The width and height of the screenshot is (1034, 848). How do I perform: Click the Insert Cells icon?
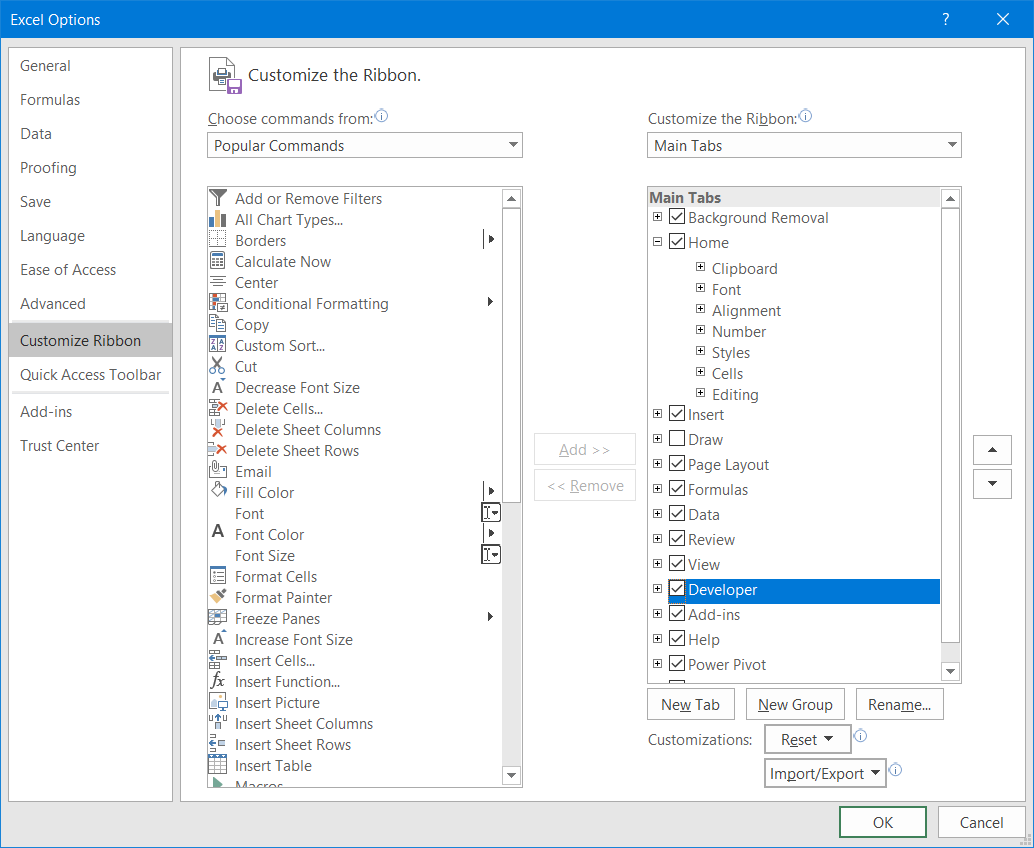click(x=218, y=660)
